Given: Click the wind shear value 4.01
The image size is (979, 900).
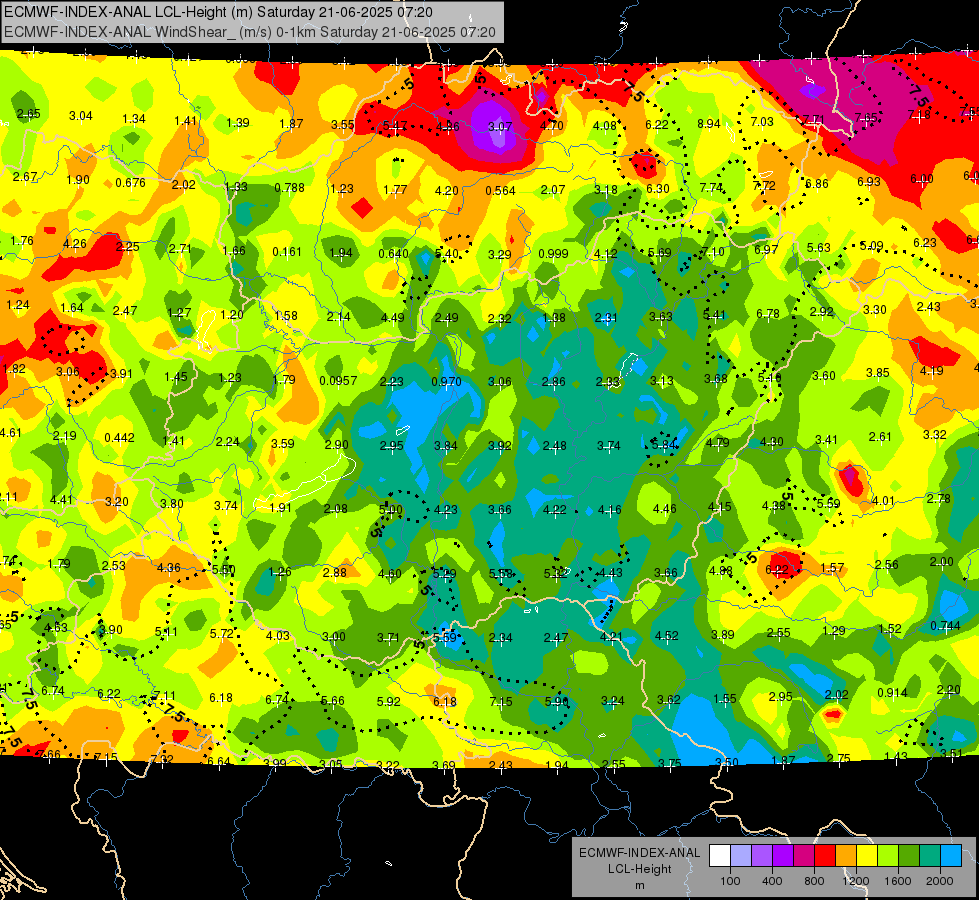Looking at the screenshot, I should [x=883, y=501].
